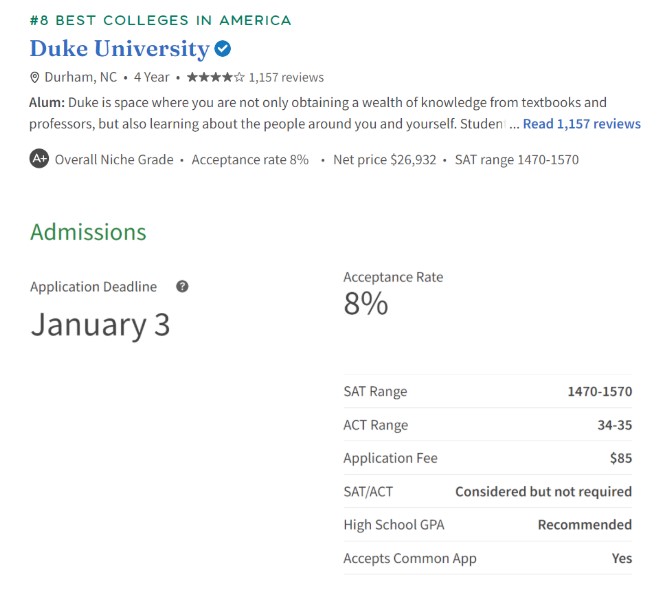Image resolution: width=659 pixels, height=592 pixels.
Task: Click the #8 Best Colleges in America ranking
Action: pyautogui.click(x=161, y=21)
